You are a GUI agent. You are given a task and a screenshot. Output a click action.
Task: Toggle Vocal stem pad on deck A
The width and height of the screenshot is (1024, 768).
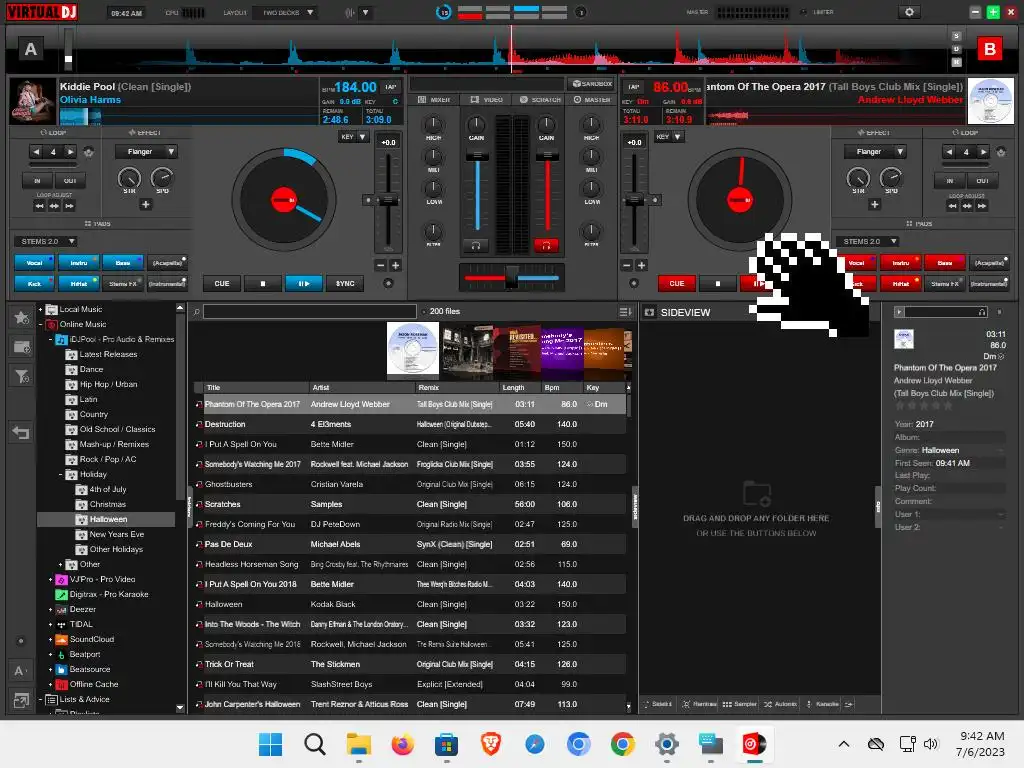tap(34, 263)
